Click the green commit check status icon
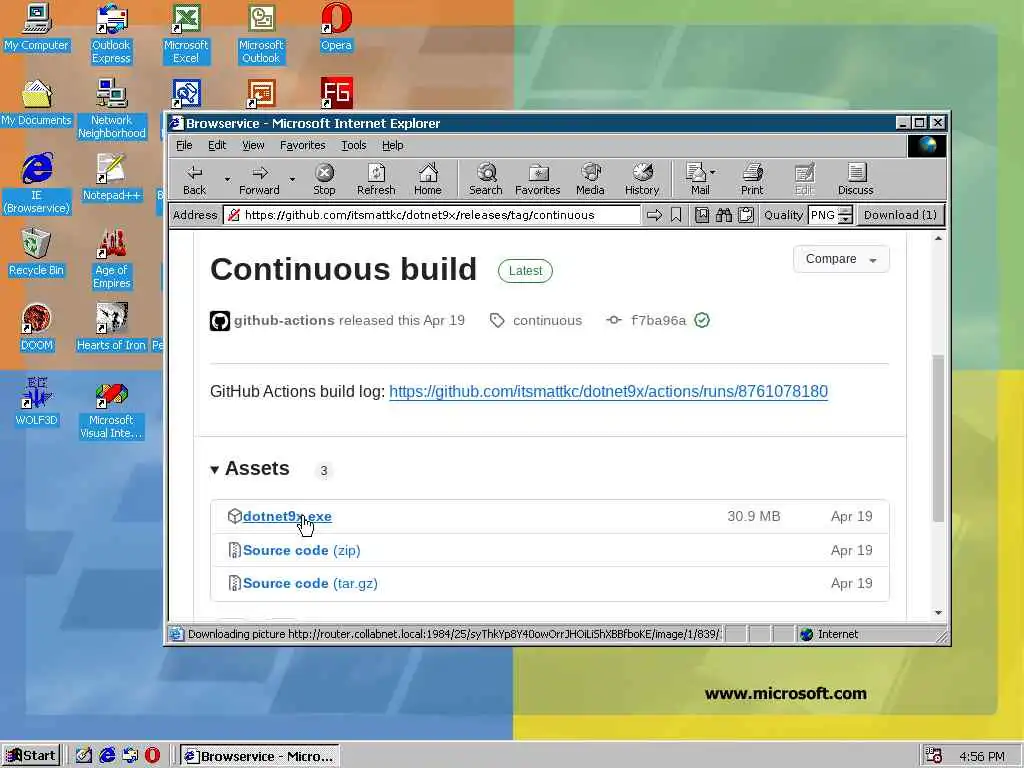Screen dimensions: 1024x768 point(702,321)
